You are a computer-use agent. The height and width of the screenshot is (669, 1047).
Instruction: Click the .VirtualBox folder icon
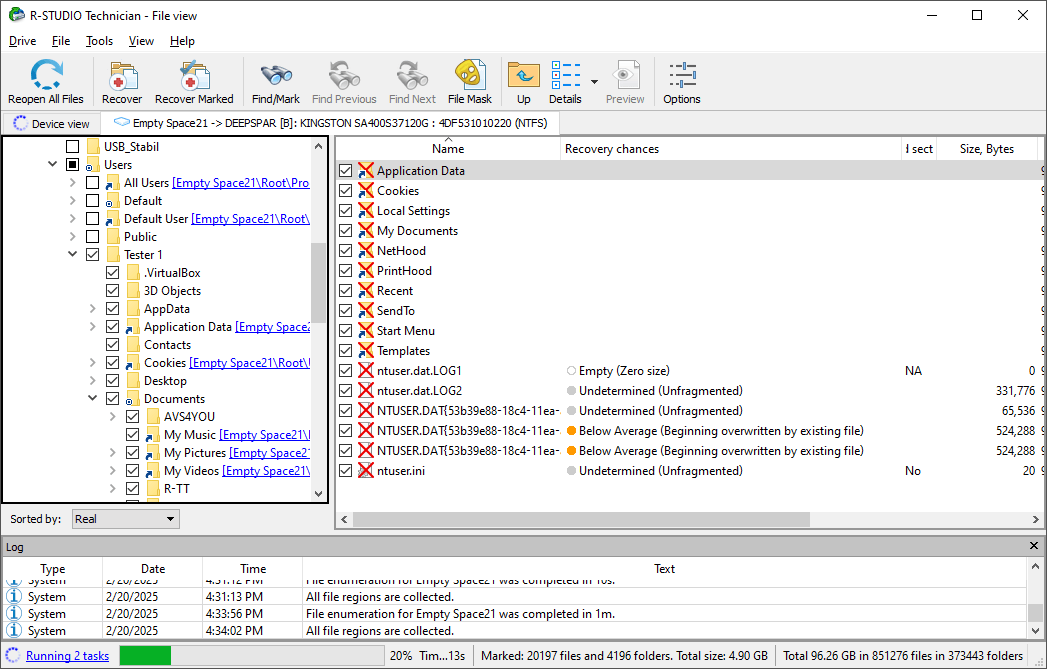pos(133,272)
